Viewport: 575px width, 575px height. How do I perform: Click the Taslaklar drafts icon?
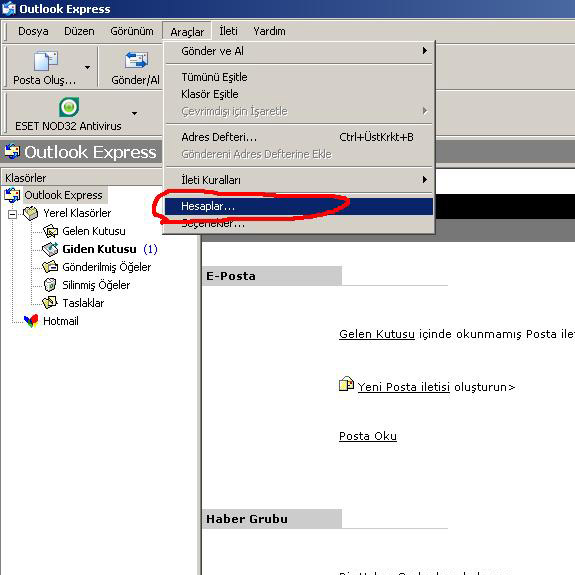click(x=50, y=303)
